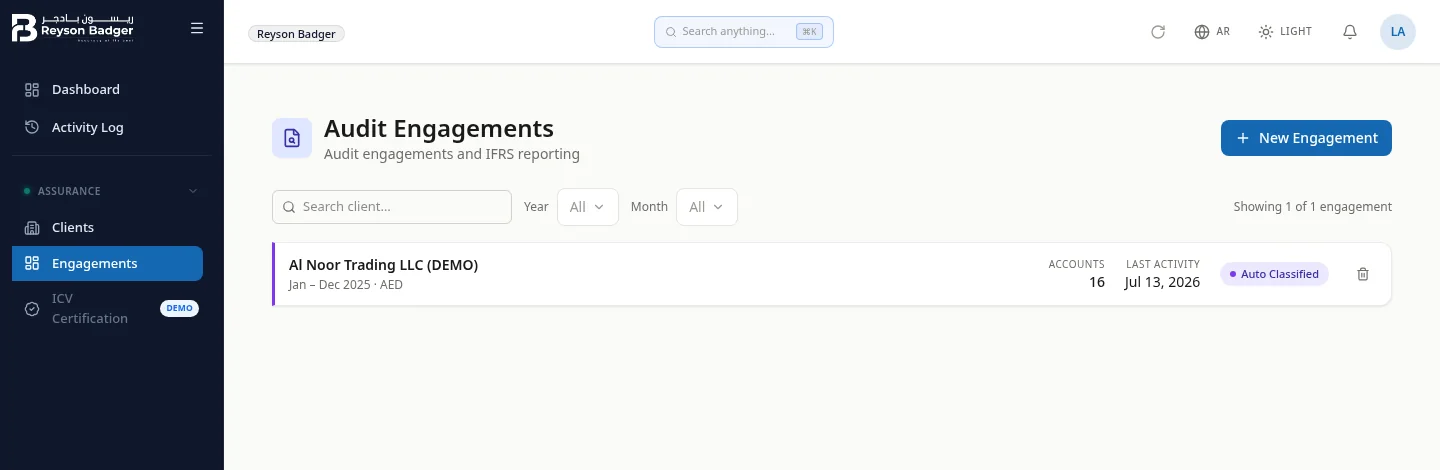This screenshot has height=470, width=1440.
Task: Focus the Search anything field
Action: point(743,31)
